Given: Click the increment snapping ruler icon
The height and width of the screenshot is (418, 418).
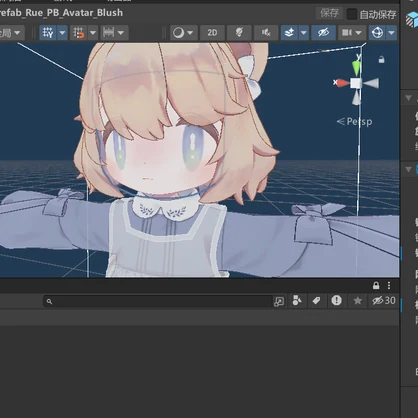Looking at the screenshot, I should coord(109,33).
